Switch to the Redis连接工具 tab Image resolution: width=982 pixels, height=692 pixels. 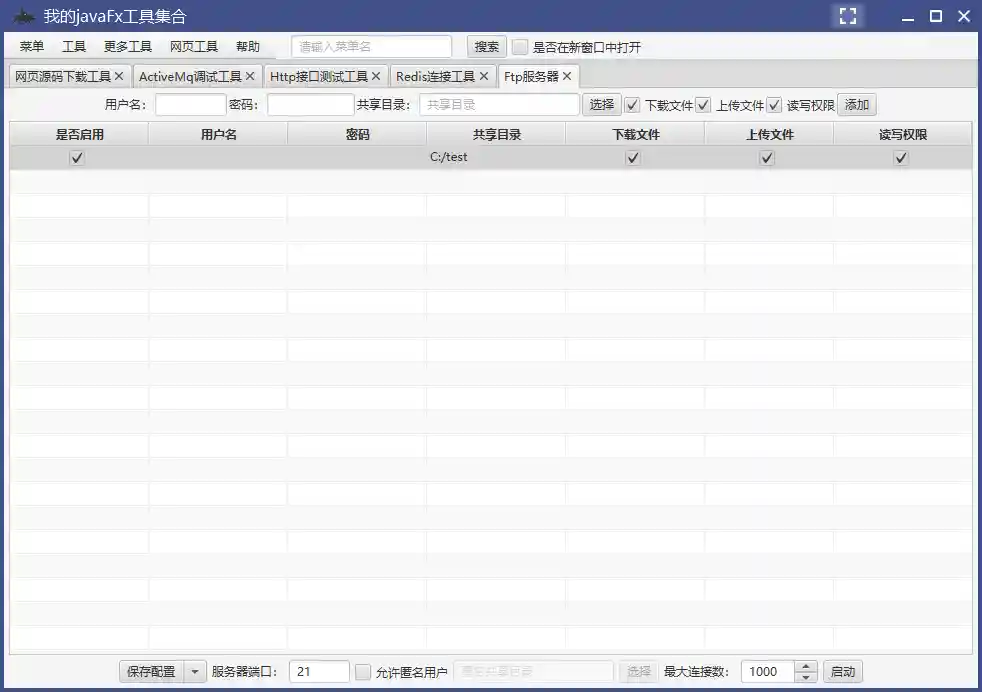[434, 75]
